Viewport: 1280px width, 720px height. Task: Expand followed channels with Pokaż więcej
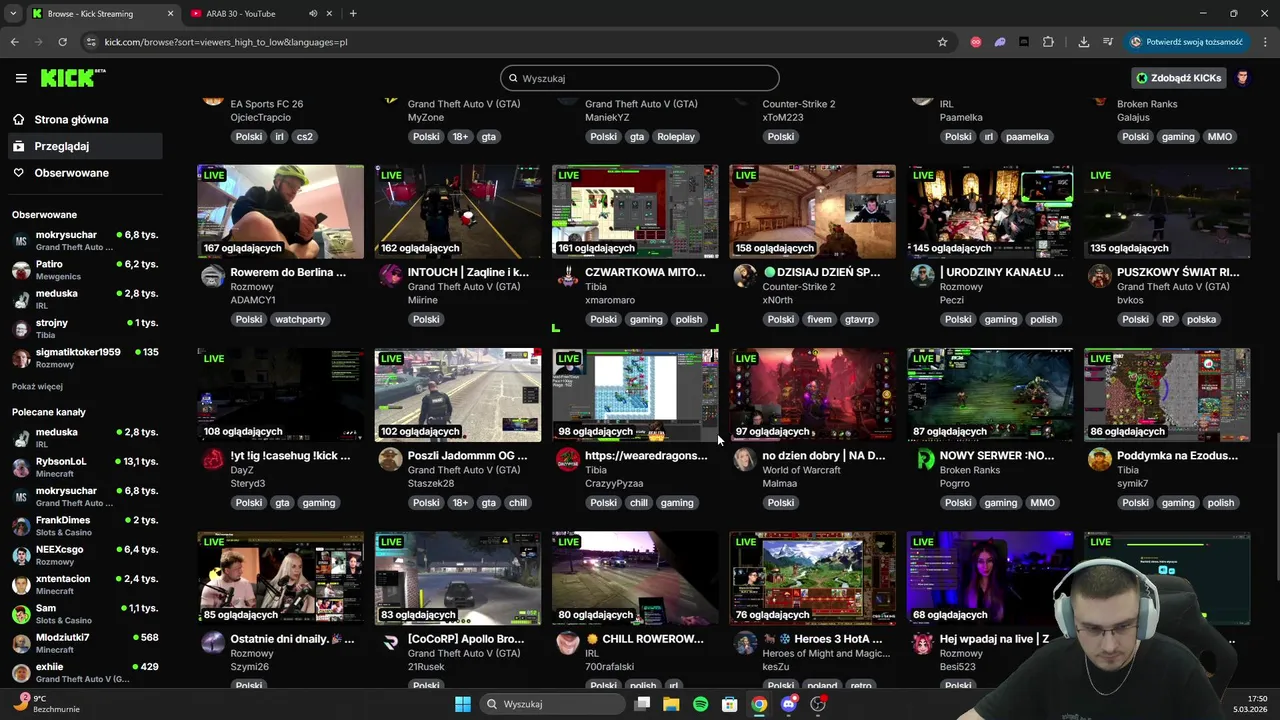click(37, 386)
